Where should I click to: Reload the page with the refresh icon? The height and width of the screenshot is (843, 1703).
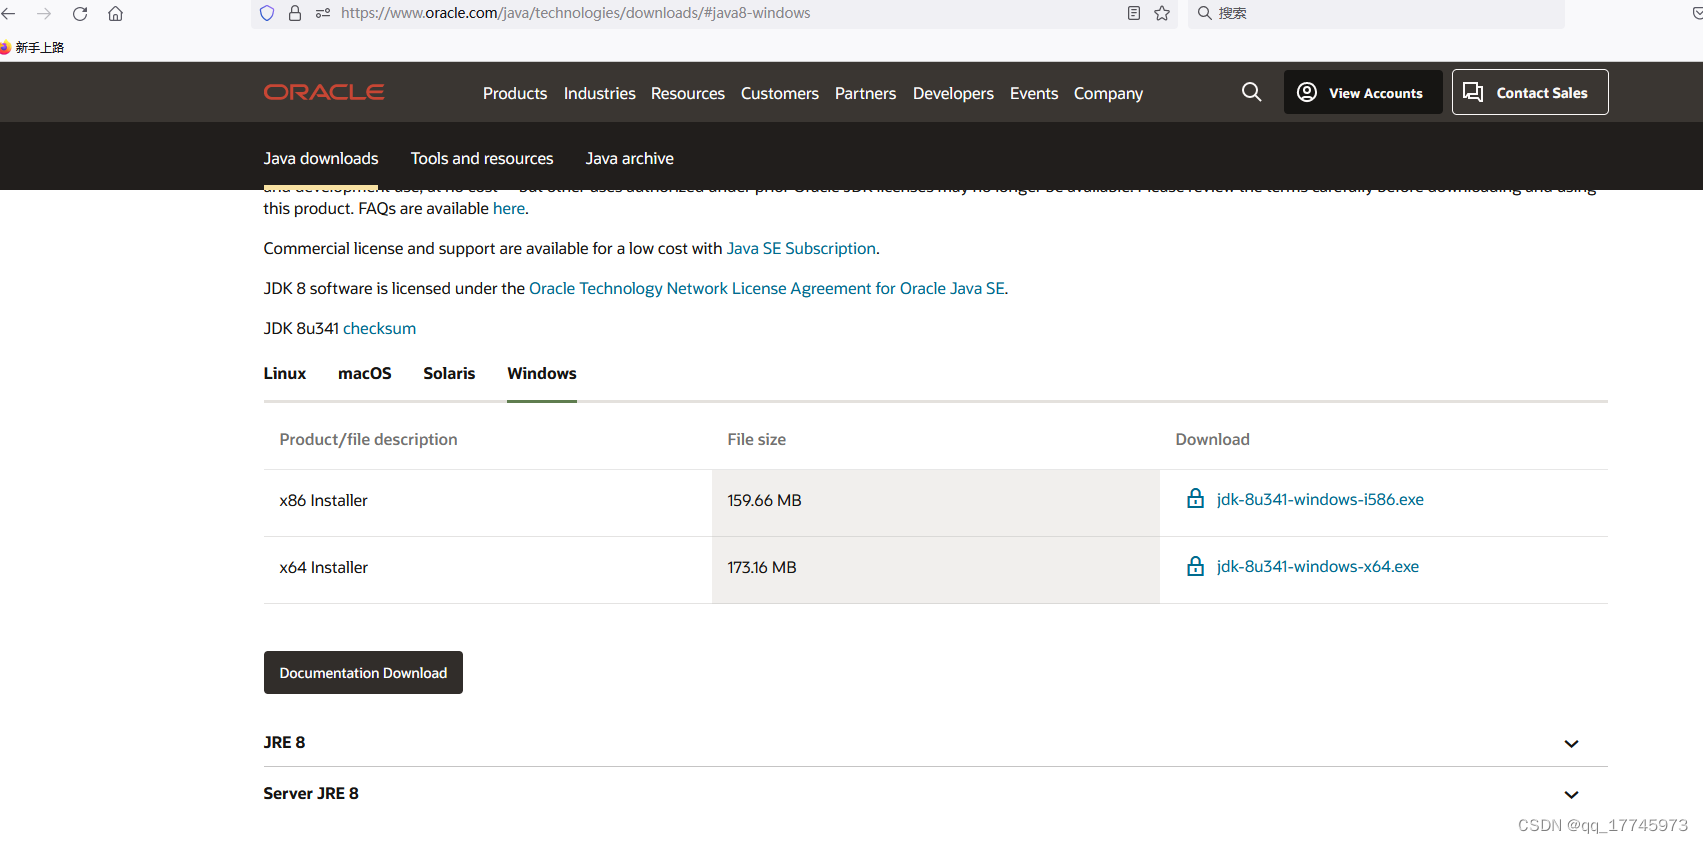click(80, 14)
